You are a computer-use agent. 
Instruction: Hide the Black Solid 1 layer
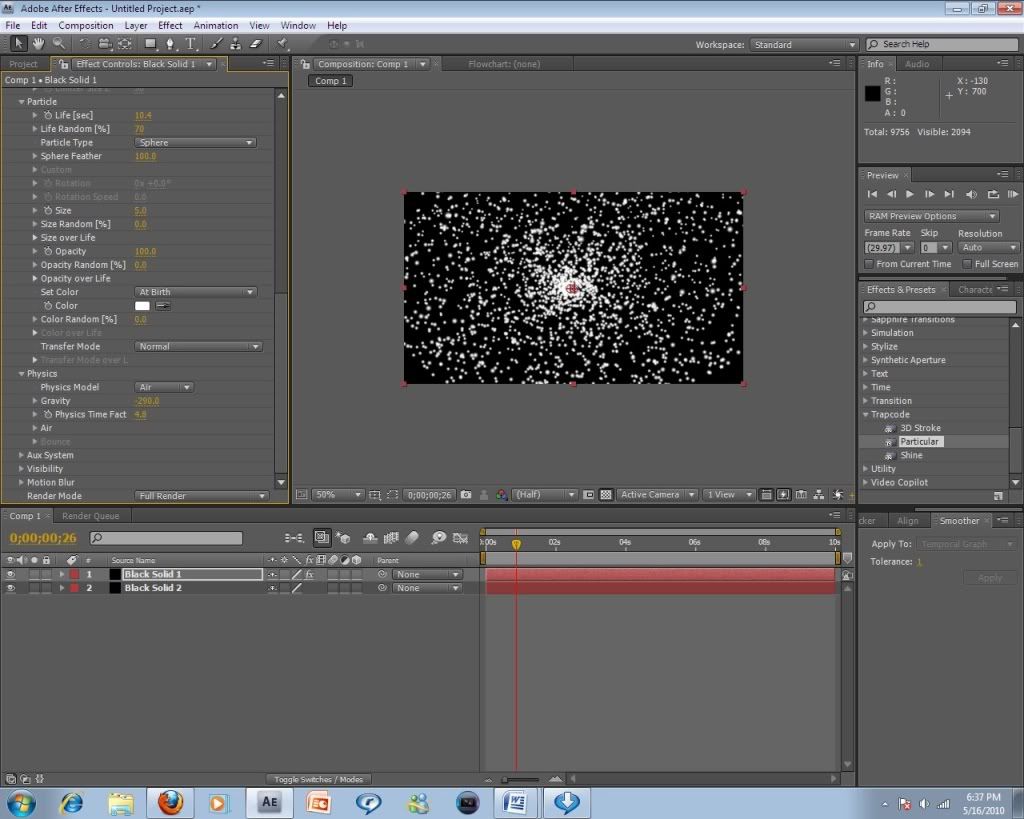click(x=11, y=575)
